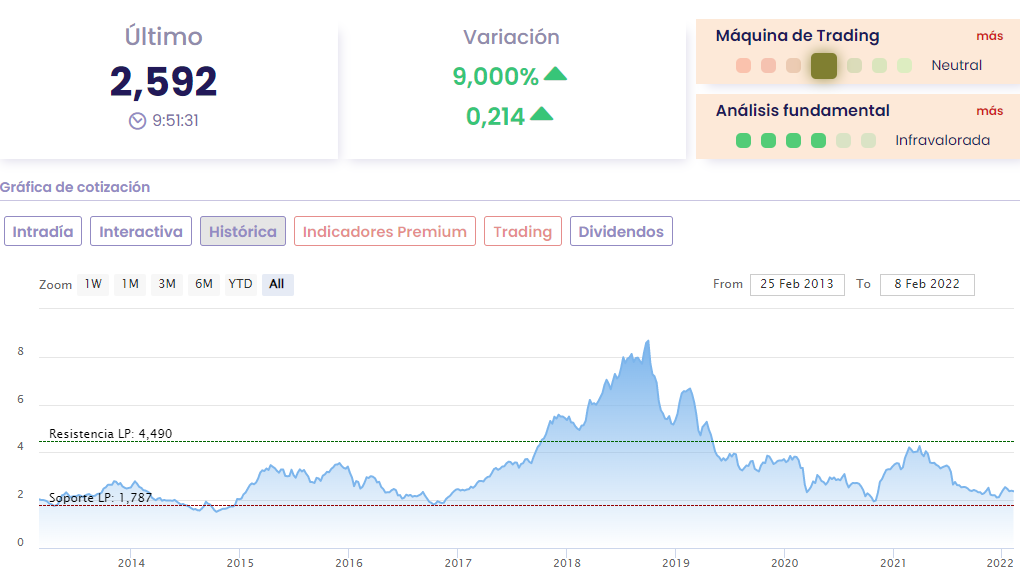Open the 'más' link for Análisis fundamental

pyautogui.click(x=989, y=111)
